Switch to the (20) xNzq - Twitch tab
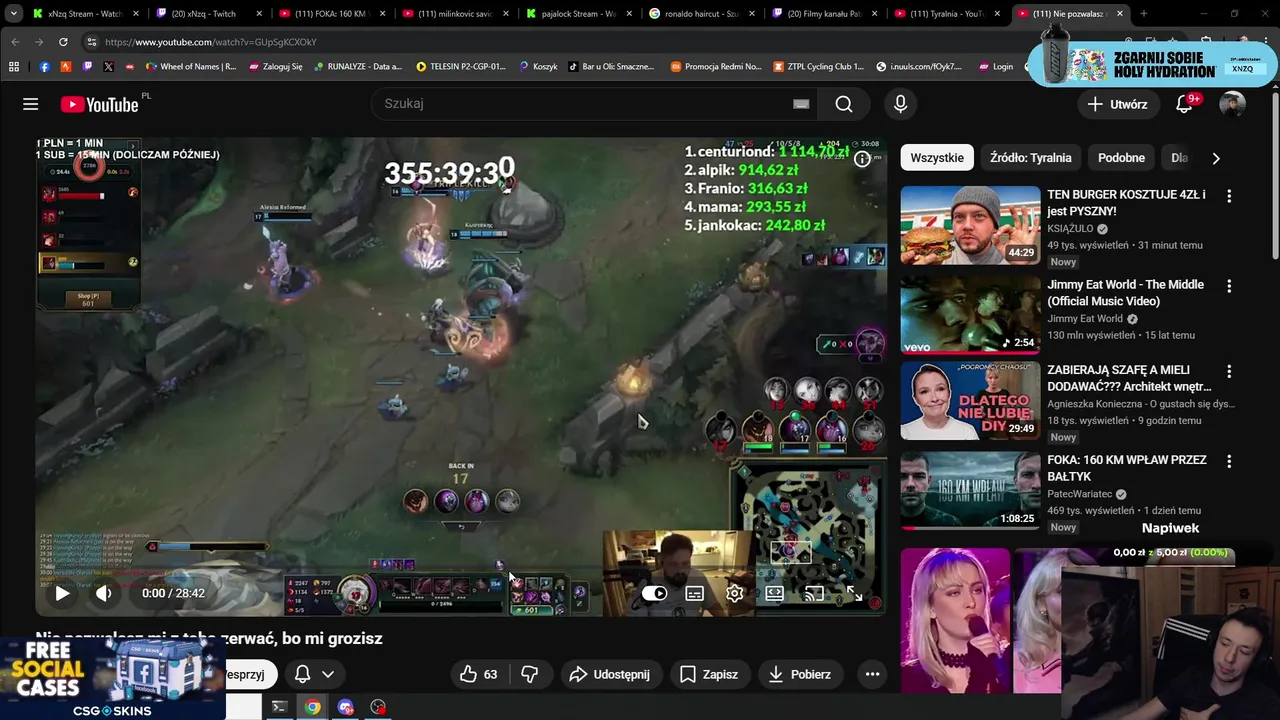This screenshot has width=1280, height=720. tap(210, 14)
